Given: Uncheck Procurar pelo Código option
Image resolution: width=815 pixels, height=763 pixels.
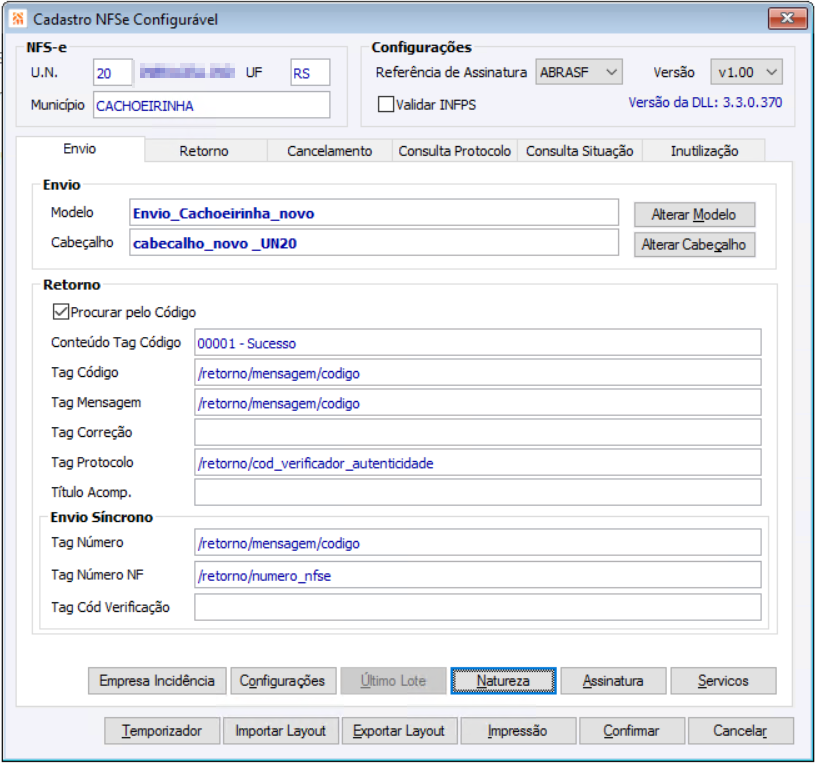Looking at the screenshot, I should [x=61, y=311].
